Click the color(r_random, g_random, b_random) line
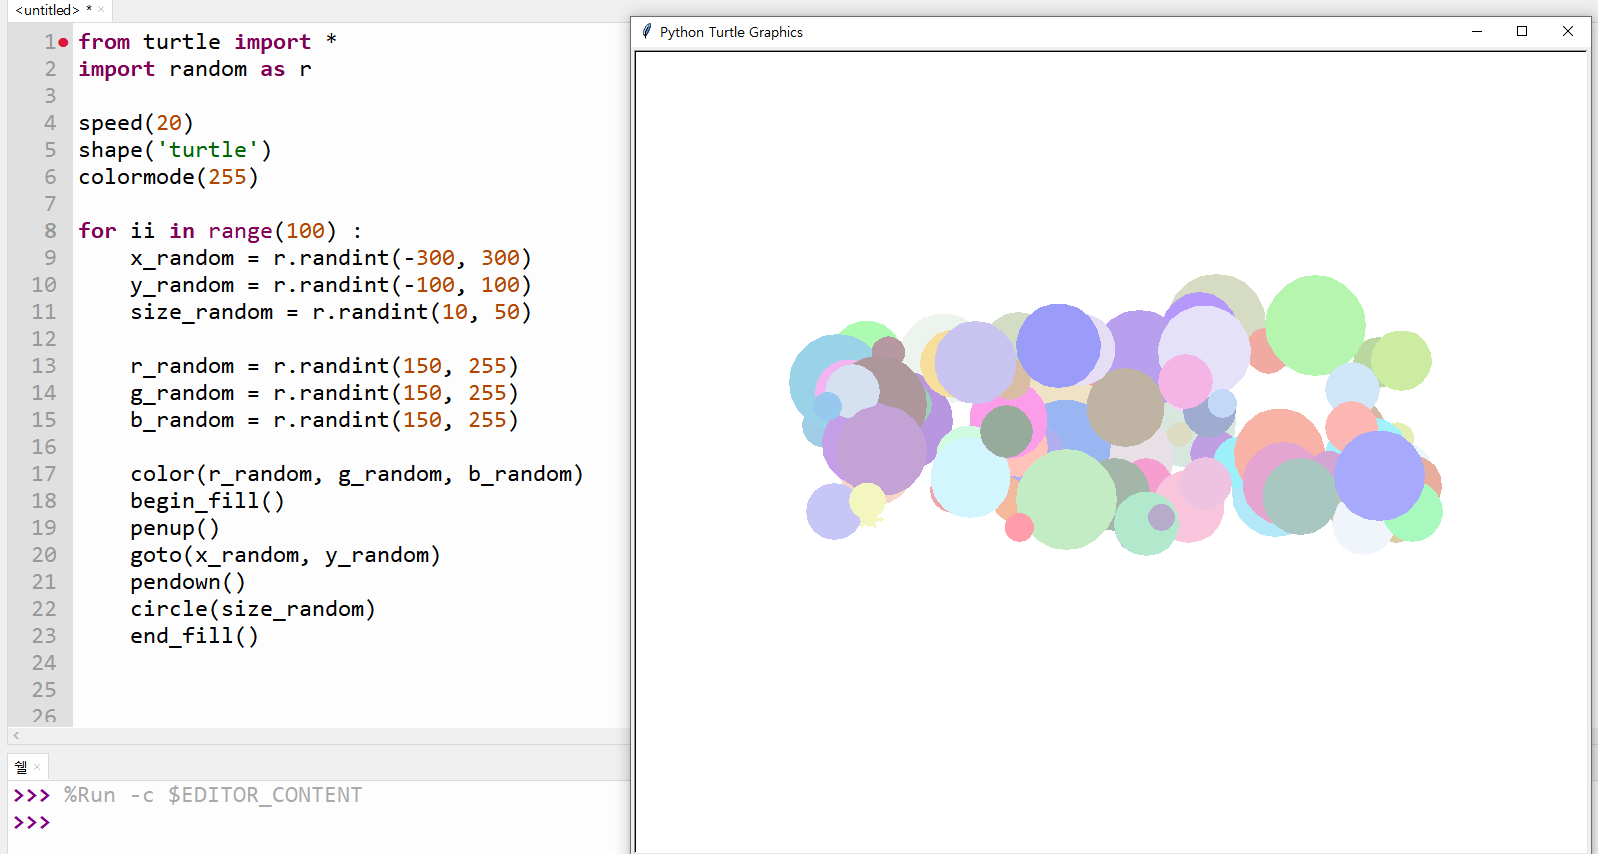Image resolution: width=1598 pixels, height=854 pixels. 357,474
